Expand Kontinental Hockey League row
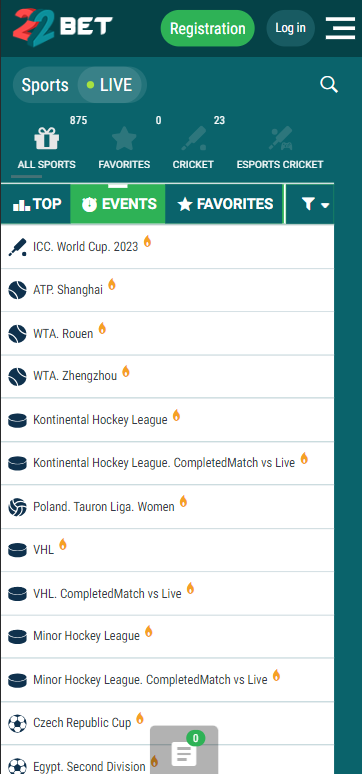This screenshot has height=774, width=362. coord(167,420)
